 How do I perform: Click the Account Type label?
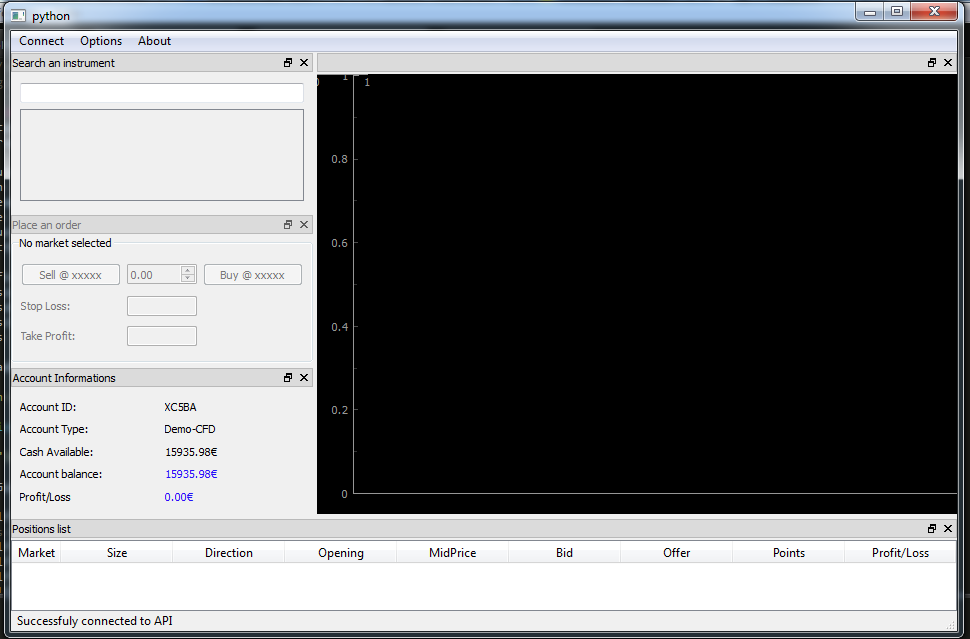[54, 429]
